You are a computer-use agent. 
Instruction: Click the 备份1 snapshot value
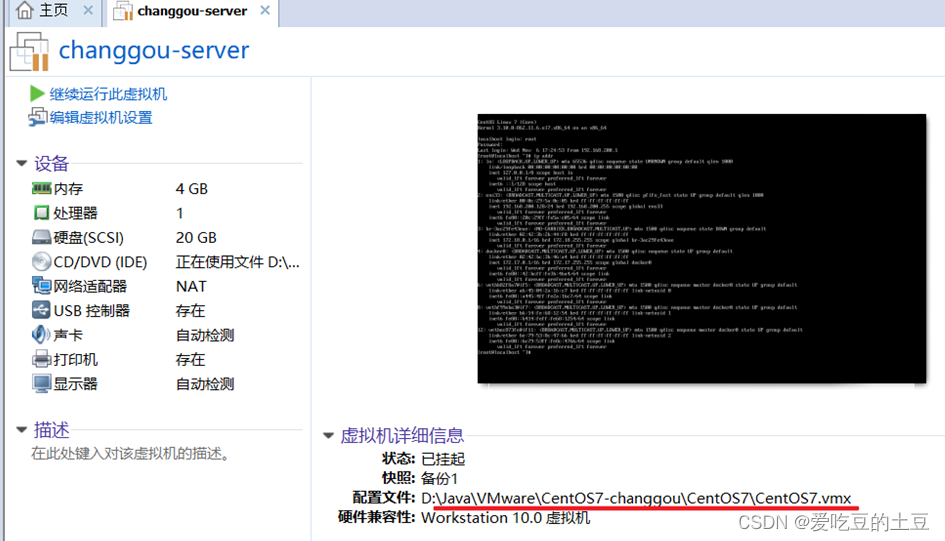coord(439,479)
